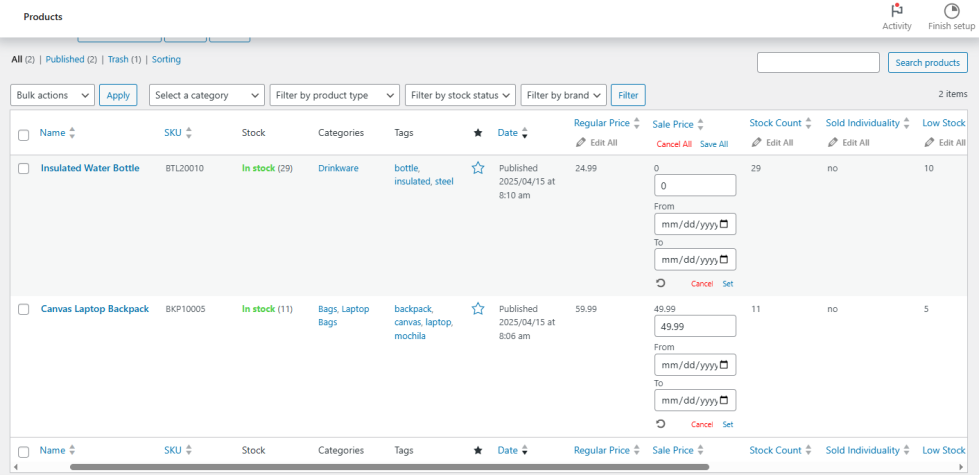Expand the Select a category dropdown
Screen dimensions: 979x475
(x=206, y=95)
